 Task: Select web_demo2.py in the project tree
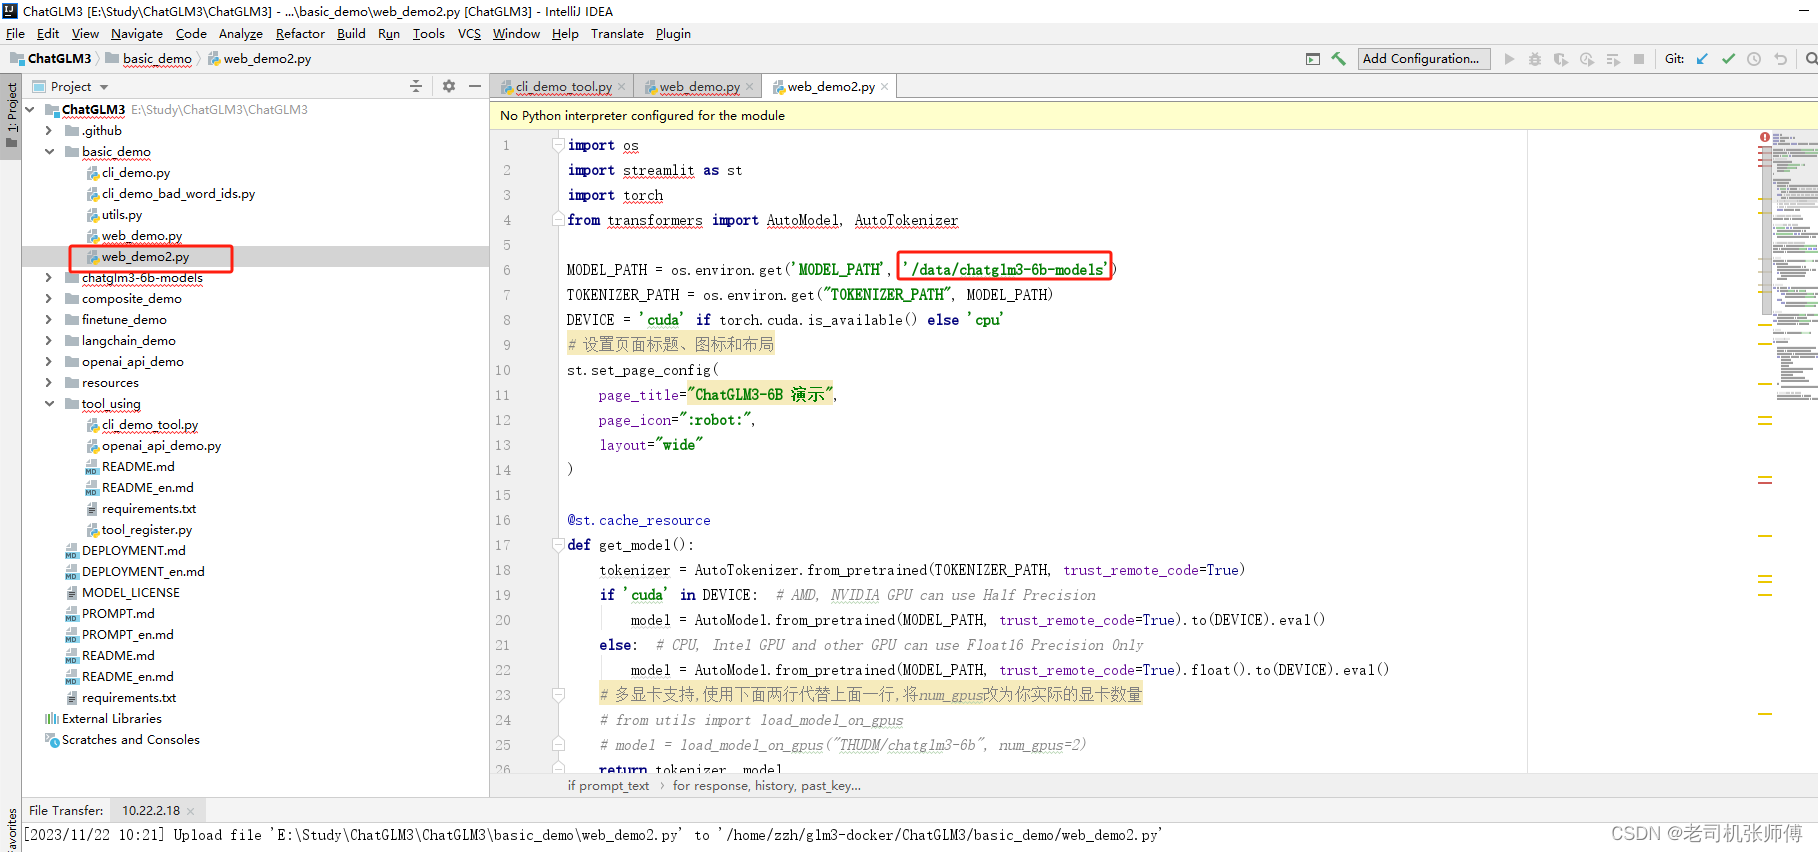tap(145, 257)
